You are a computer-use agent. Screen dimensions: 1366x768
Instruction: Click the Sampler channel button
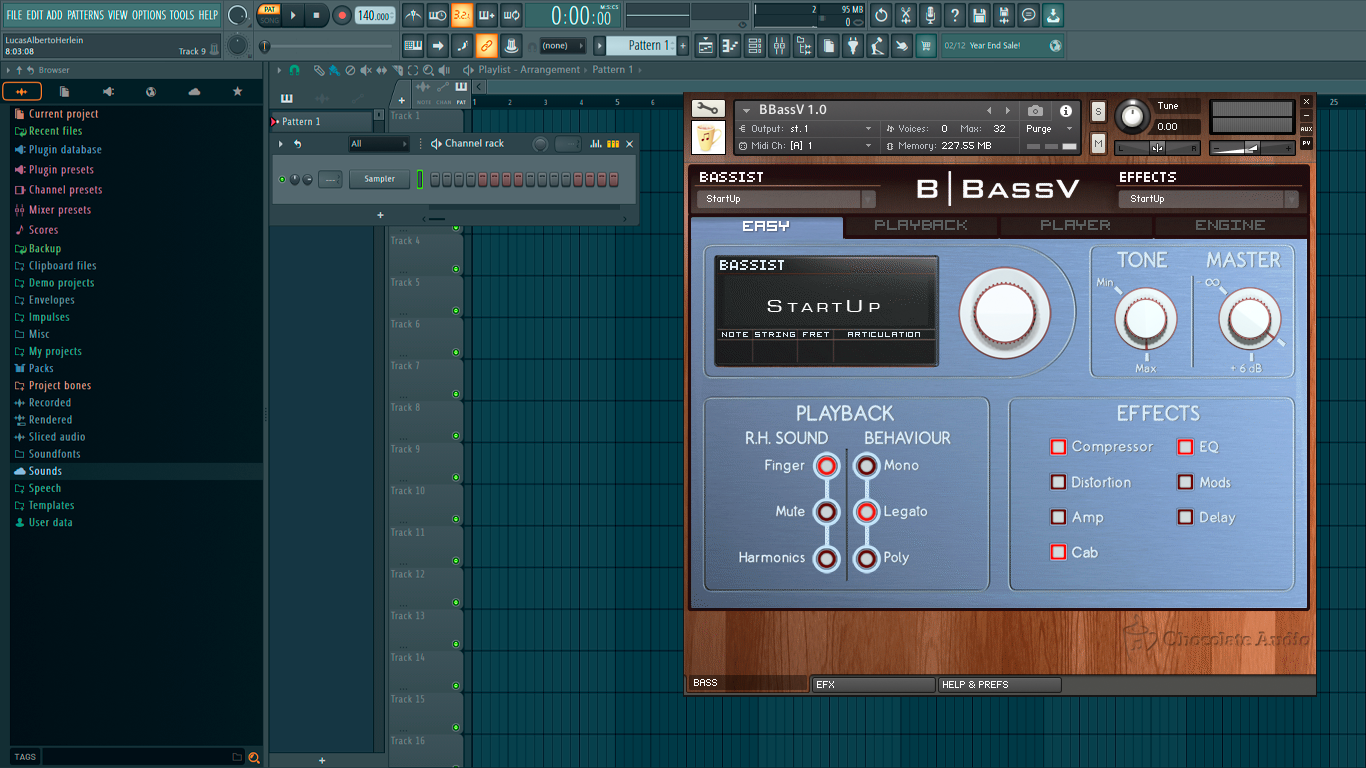(379, 179)
